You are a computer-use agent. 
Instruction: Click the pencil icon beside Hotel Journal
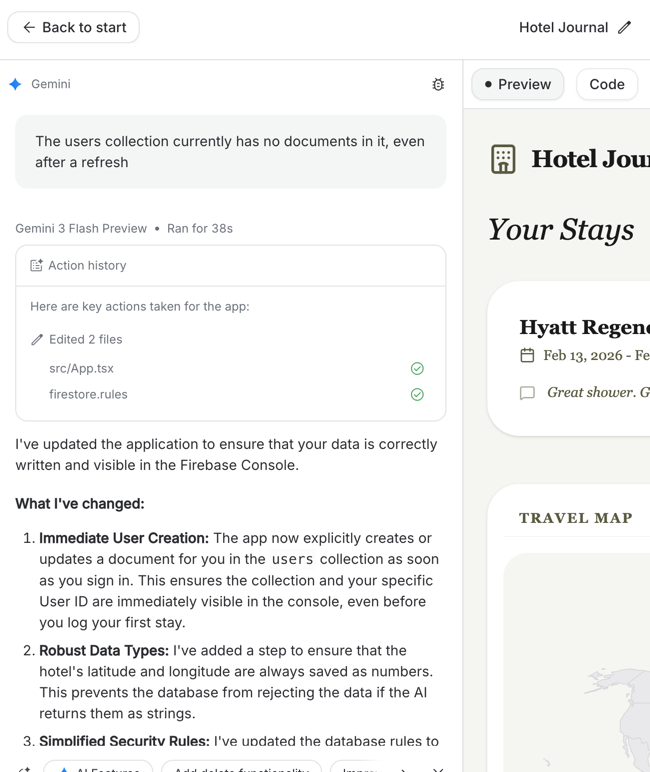pyautogui.click(x=625, y=27)
